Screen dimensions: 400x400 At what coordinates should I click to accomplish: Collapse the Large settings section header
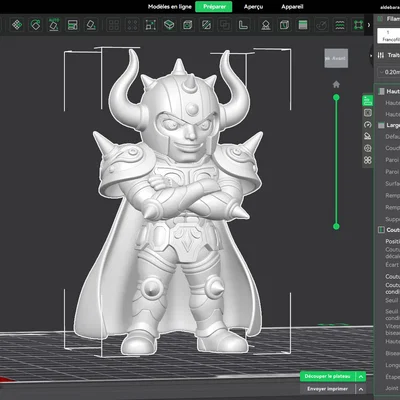click(388, 125)
